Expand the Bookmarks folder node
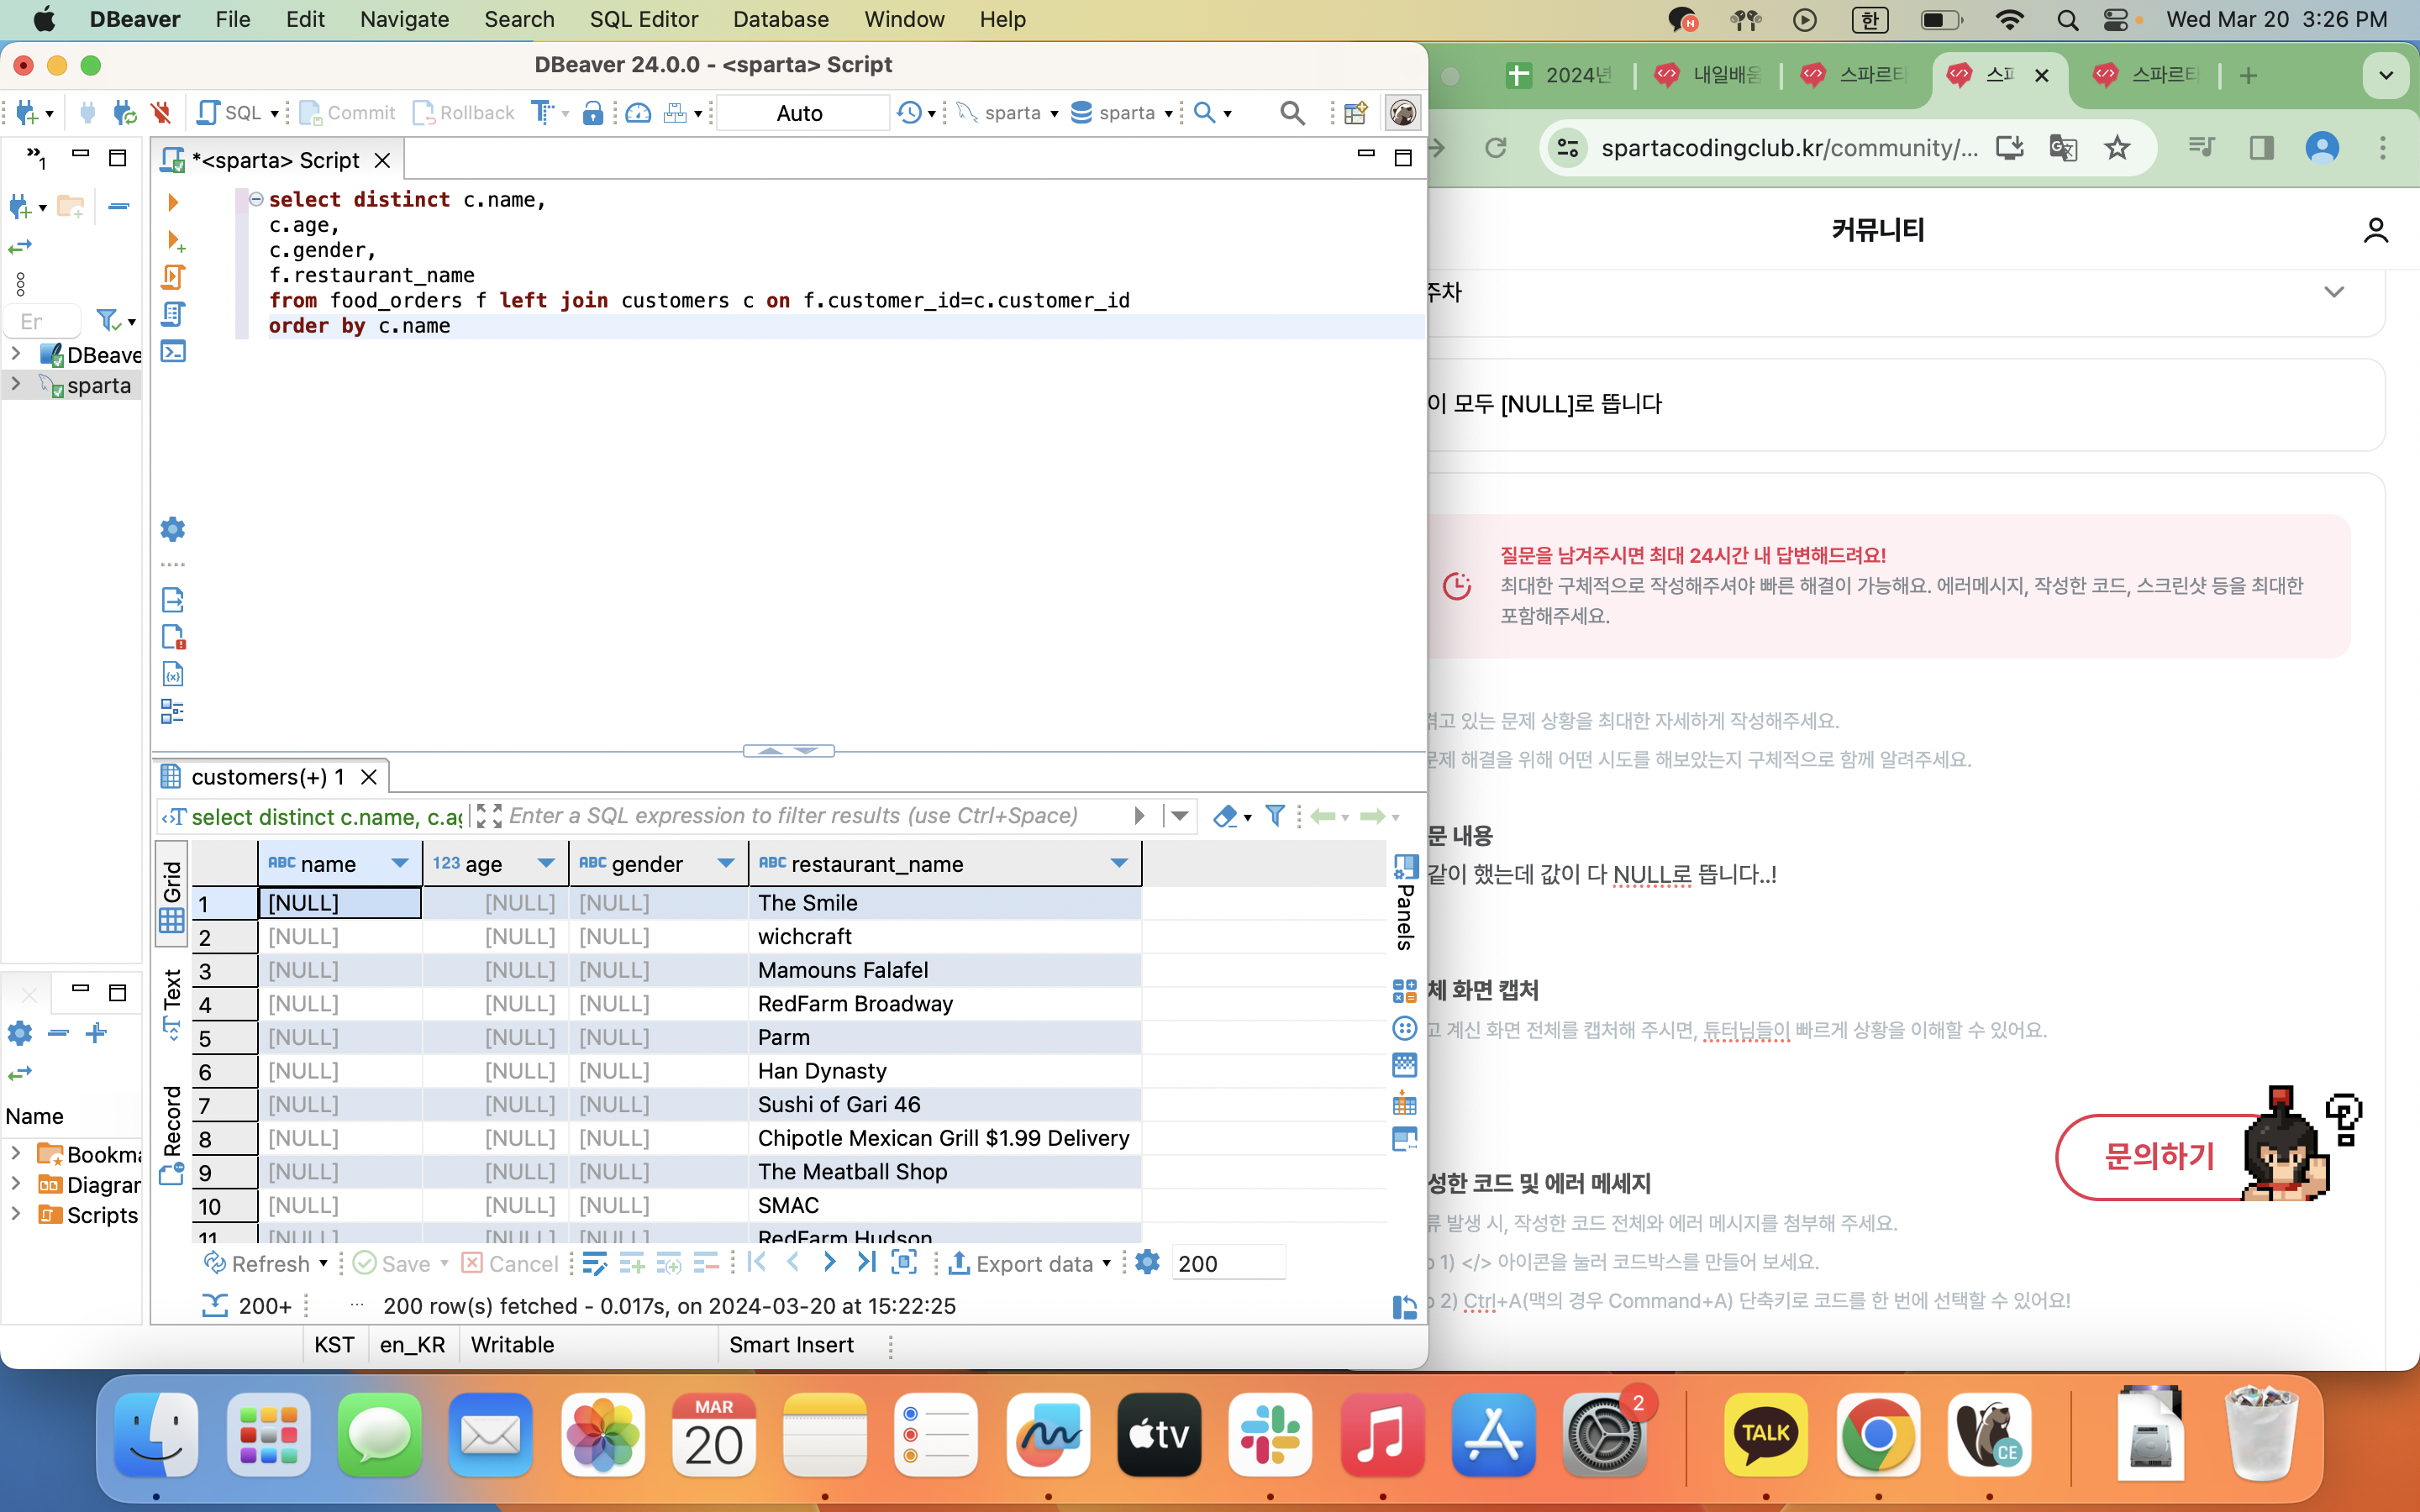Screen dimensions: 2420x1512 [x=15, y=1153]
